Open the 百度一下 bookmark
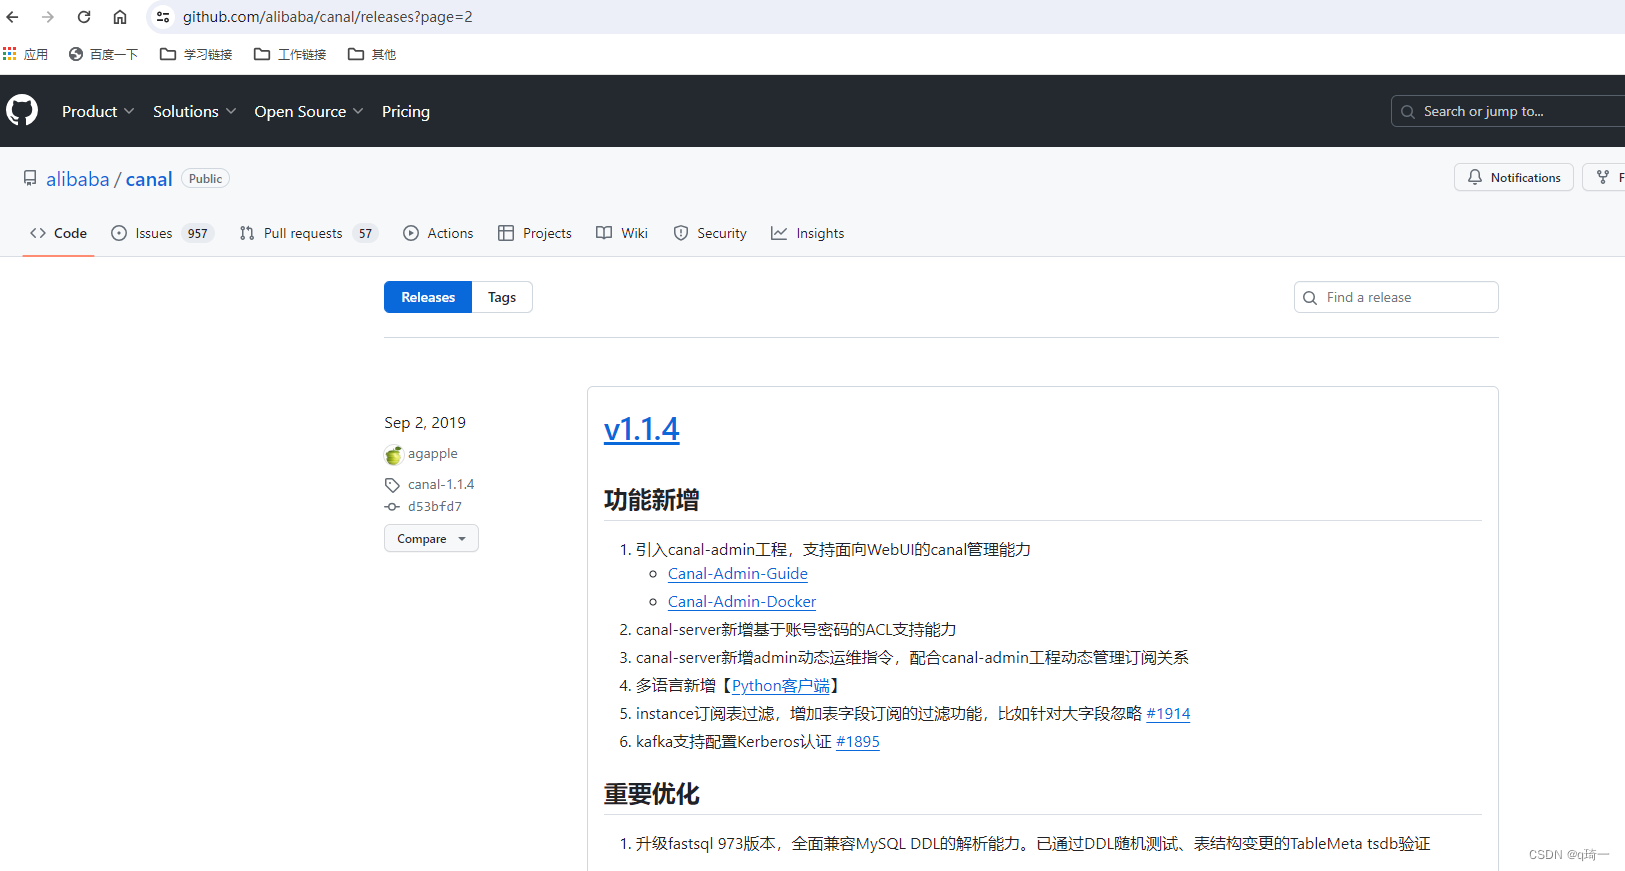 tap(103, 54)
